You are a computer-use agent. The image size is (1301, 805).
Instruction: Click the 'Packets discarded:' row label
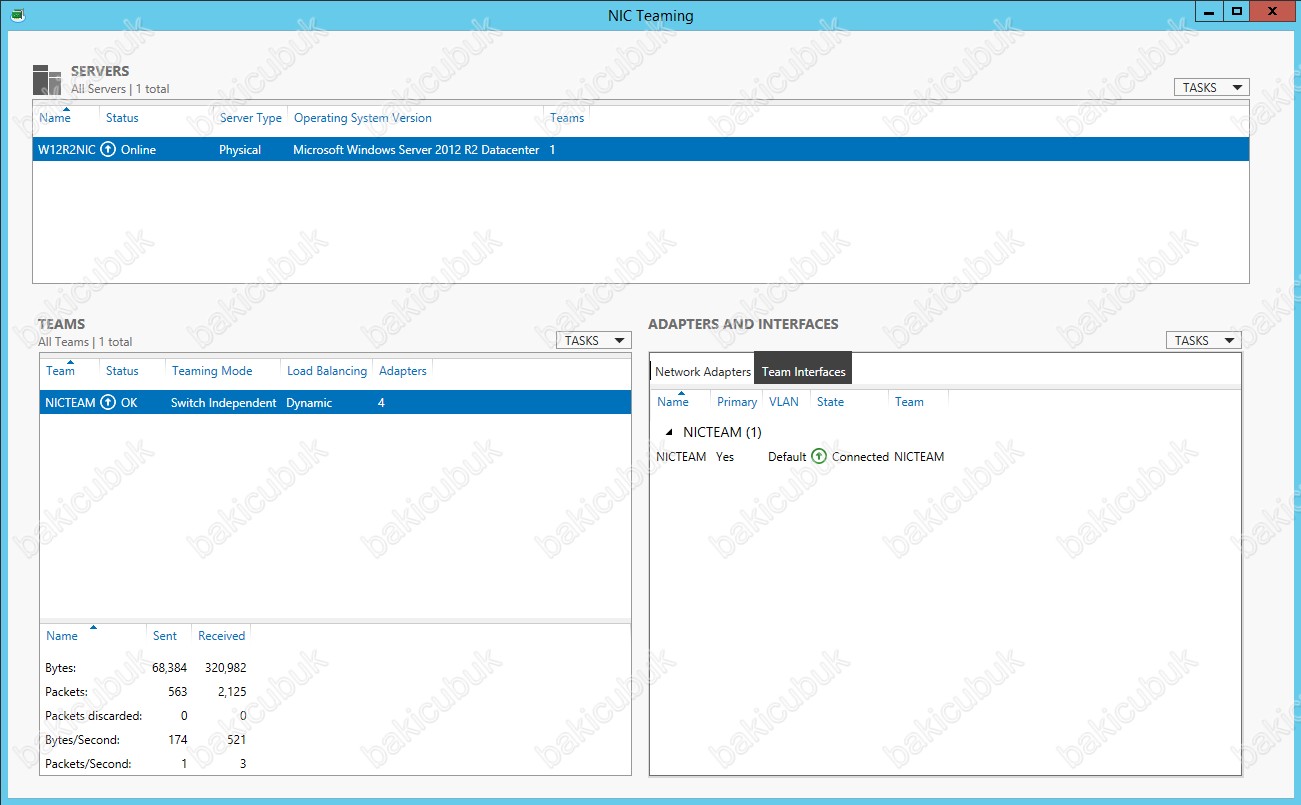point(94,716)
